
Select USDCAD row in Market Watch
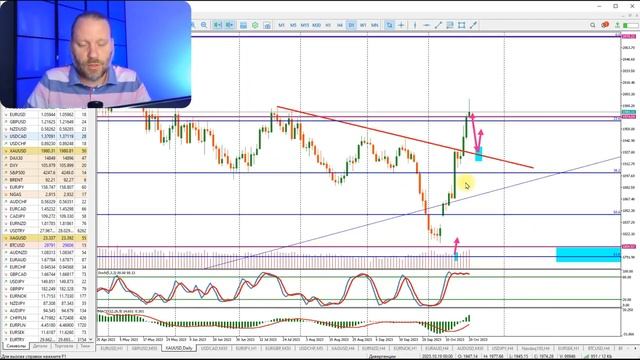(x=46, y=136)
